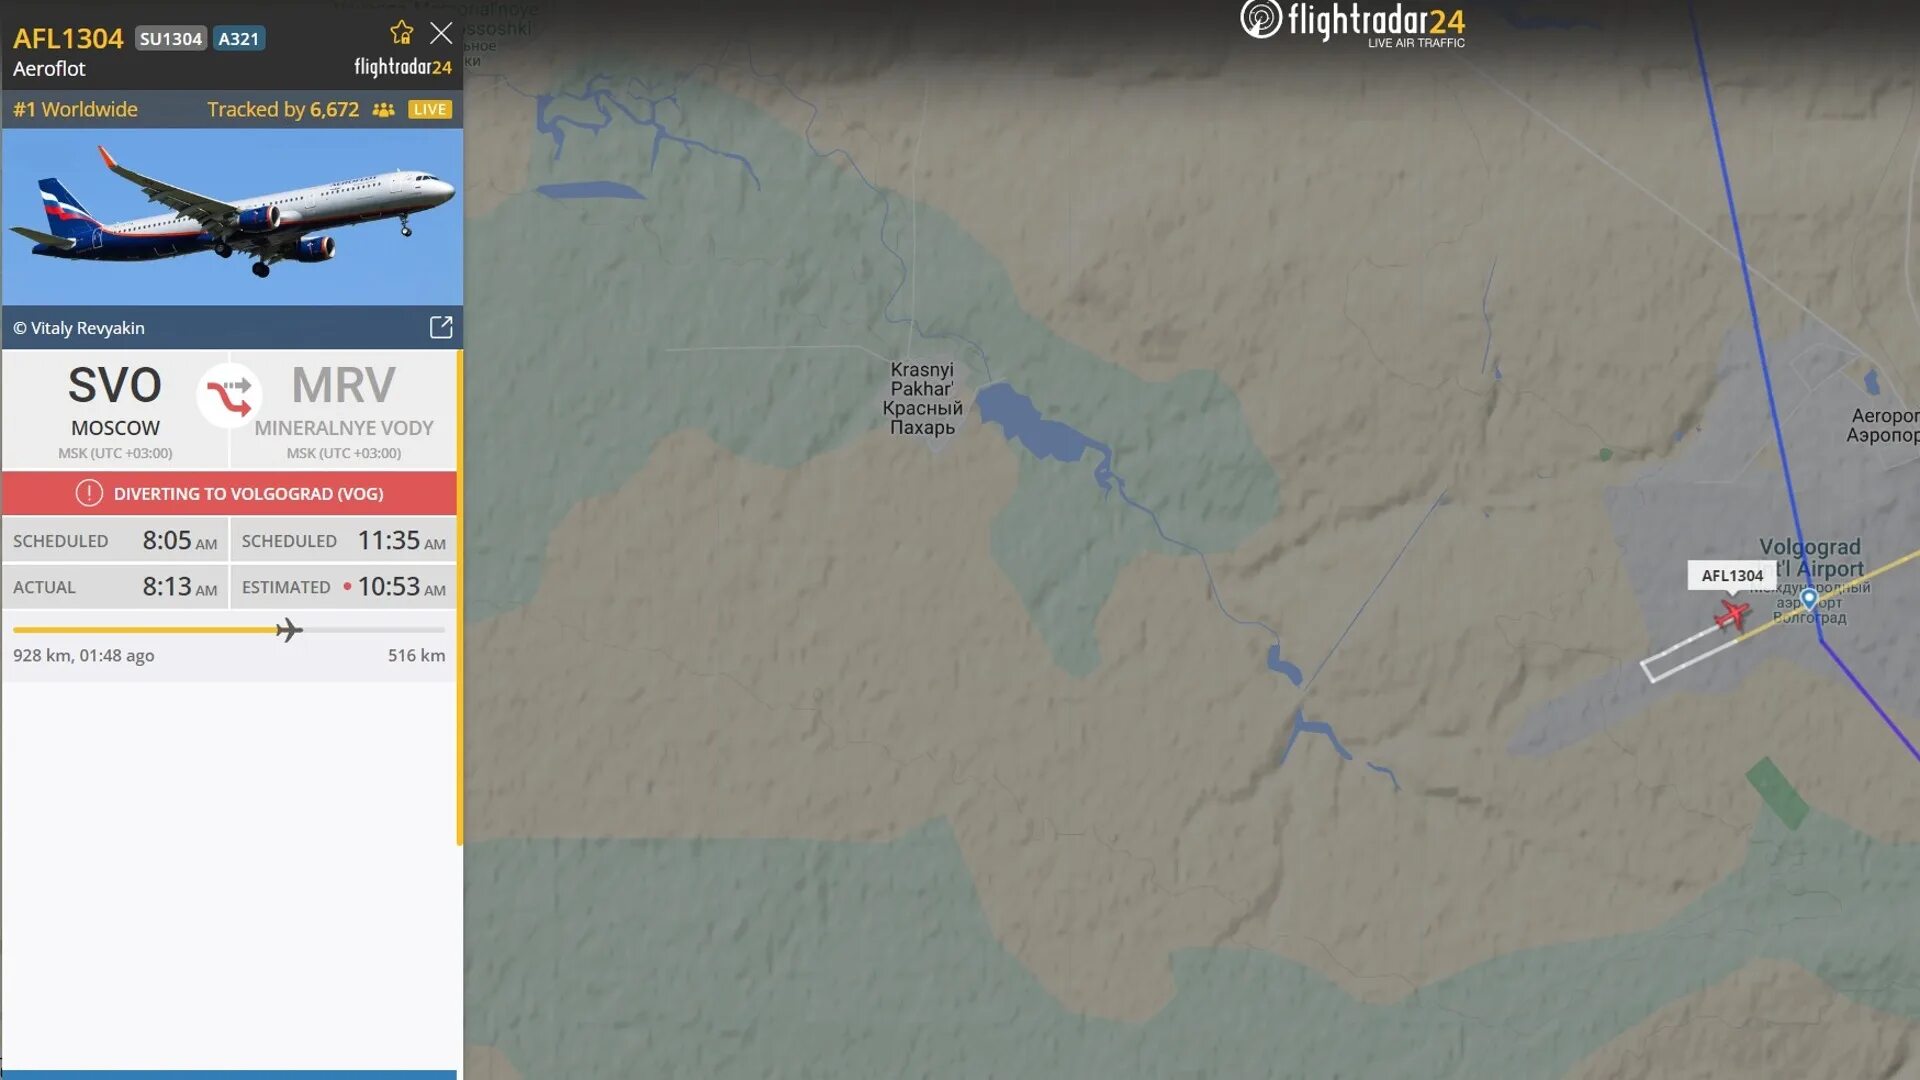The image size is (1920, 1080).
Task: Click the Volgograd airport pin marker
Action: coord(1809,599)
